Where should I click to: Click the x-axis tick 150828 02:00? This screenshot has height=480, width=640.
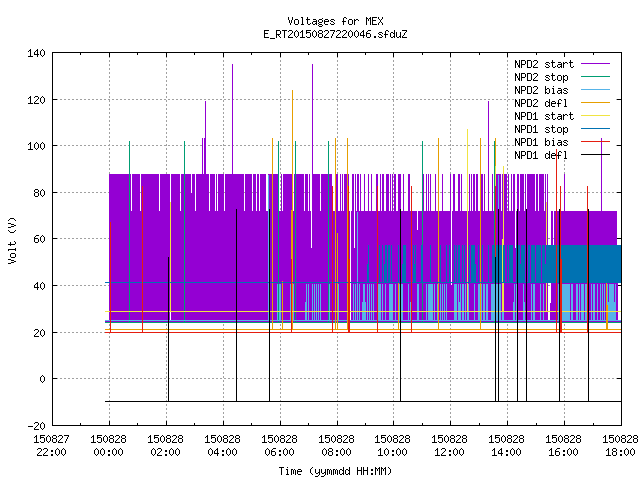pyautogui.click(x=165, y=446)
